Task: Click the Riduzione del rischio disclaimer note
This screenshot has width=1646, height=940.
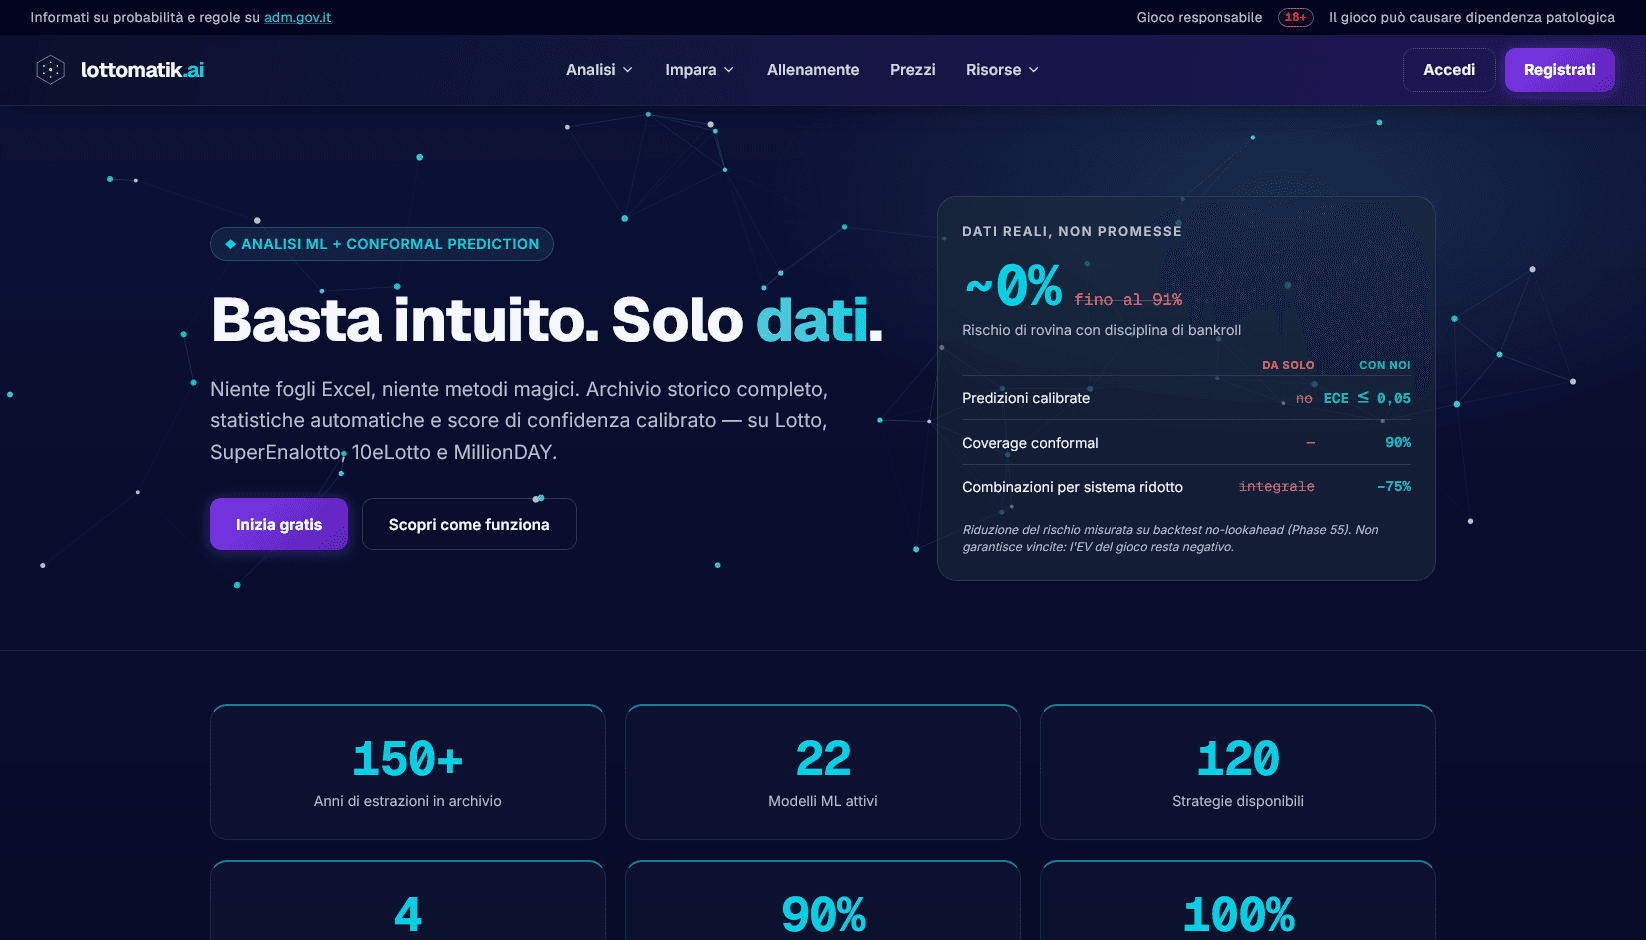Action: point(1170,538)
